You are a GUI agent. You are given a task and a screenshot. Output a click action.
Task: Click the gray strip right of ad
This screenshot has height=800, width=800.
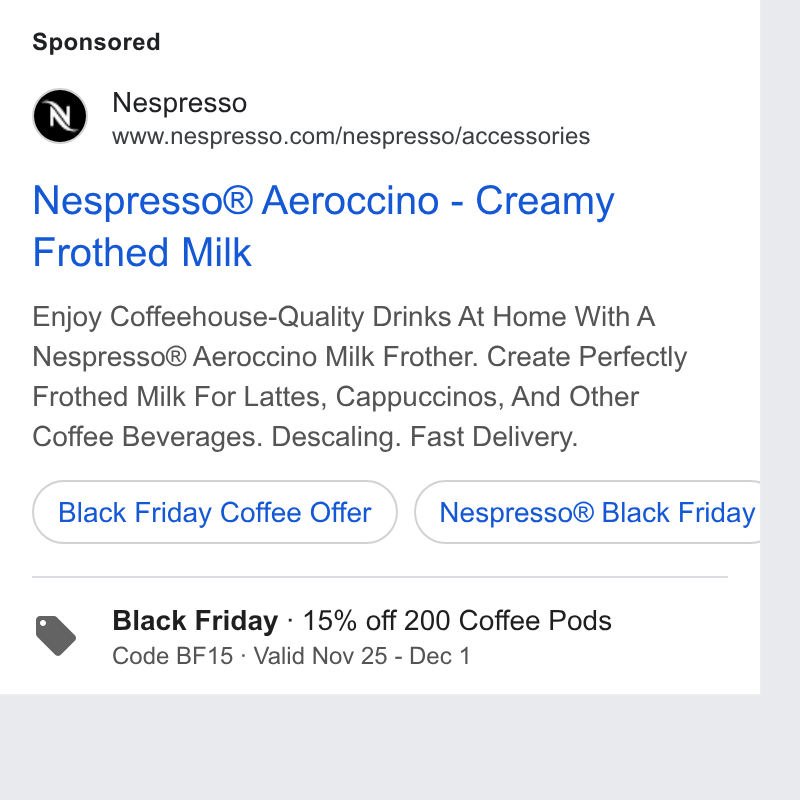pos(780,347)
